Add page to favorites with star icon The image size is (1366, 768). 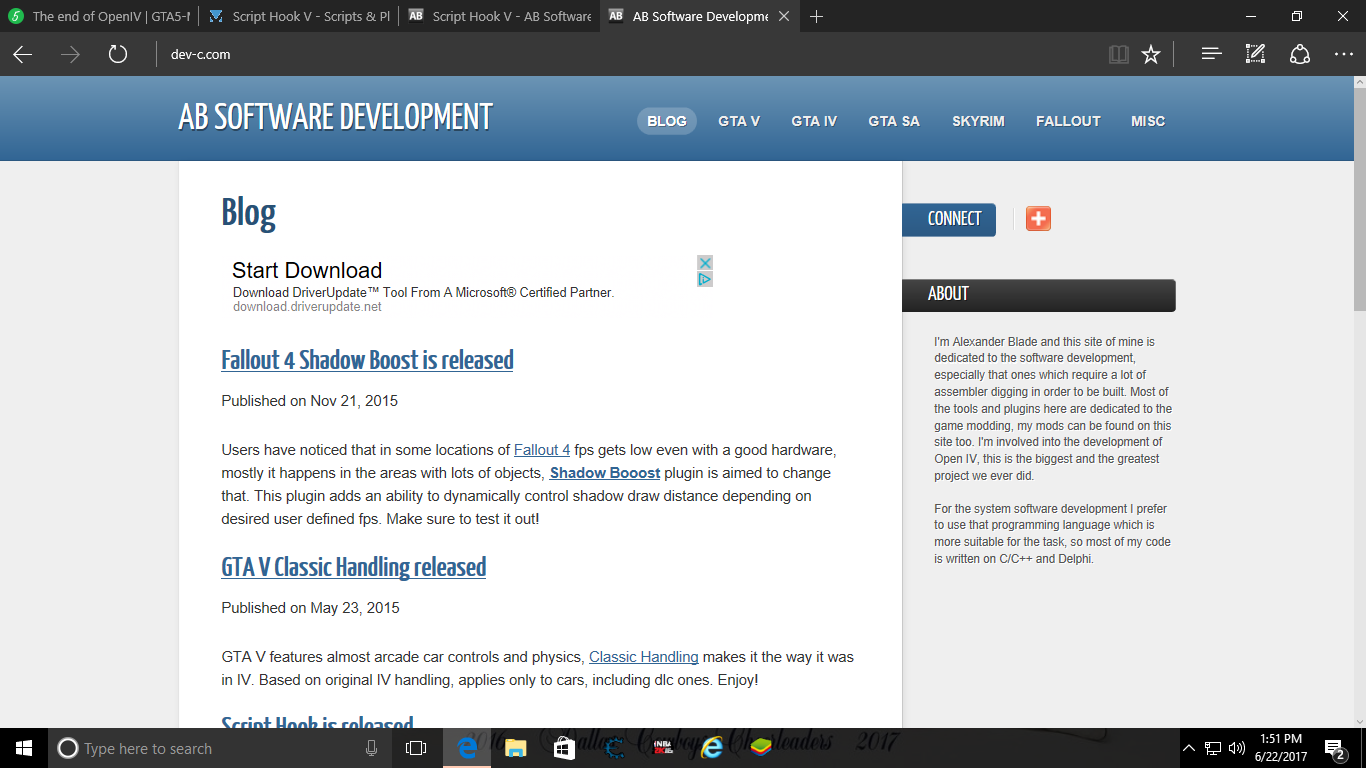pyautogui.click(x=1151, y=54)
